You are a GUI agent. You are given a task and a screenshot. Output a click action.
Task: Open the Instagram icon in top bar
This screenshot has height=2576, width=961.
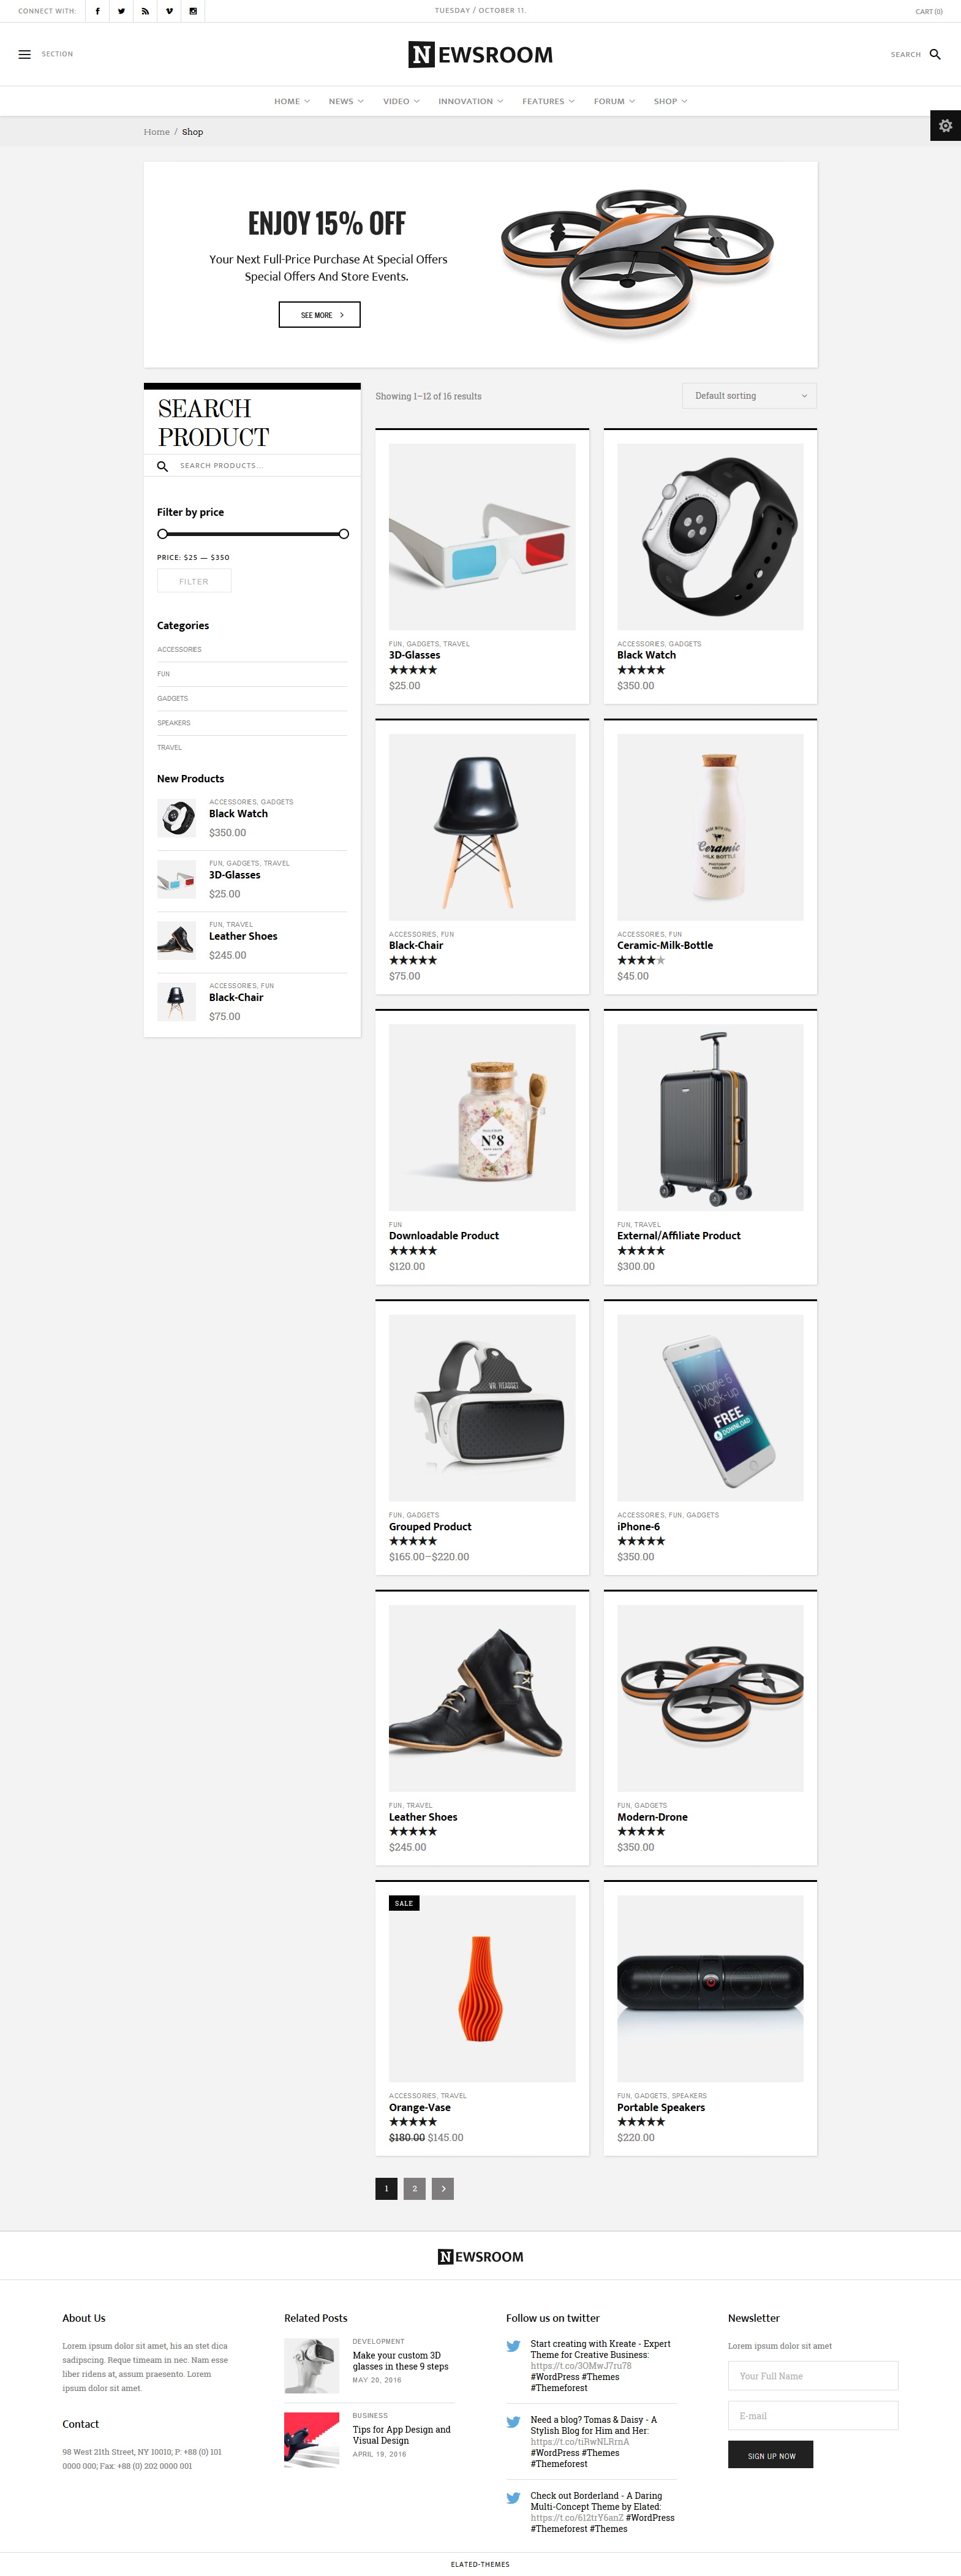click(x=193, y=11)
